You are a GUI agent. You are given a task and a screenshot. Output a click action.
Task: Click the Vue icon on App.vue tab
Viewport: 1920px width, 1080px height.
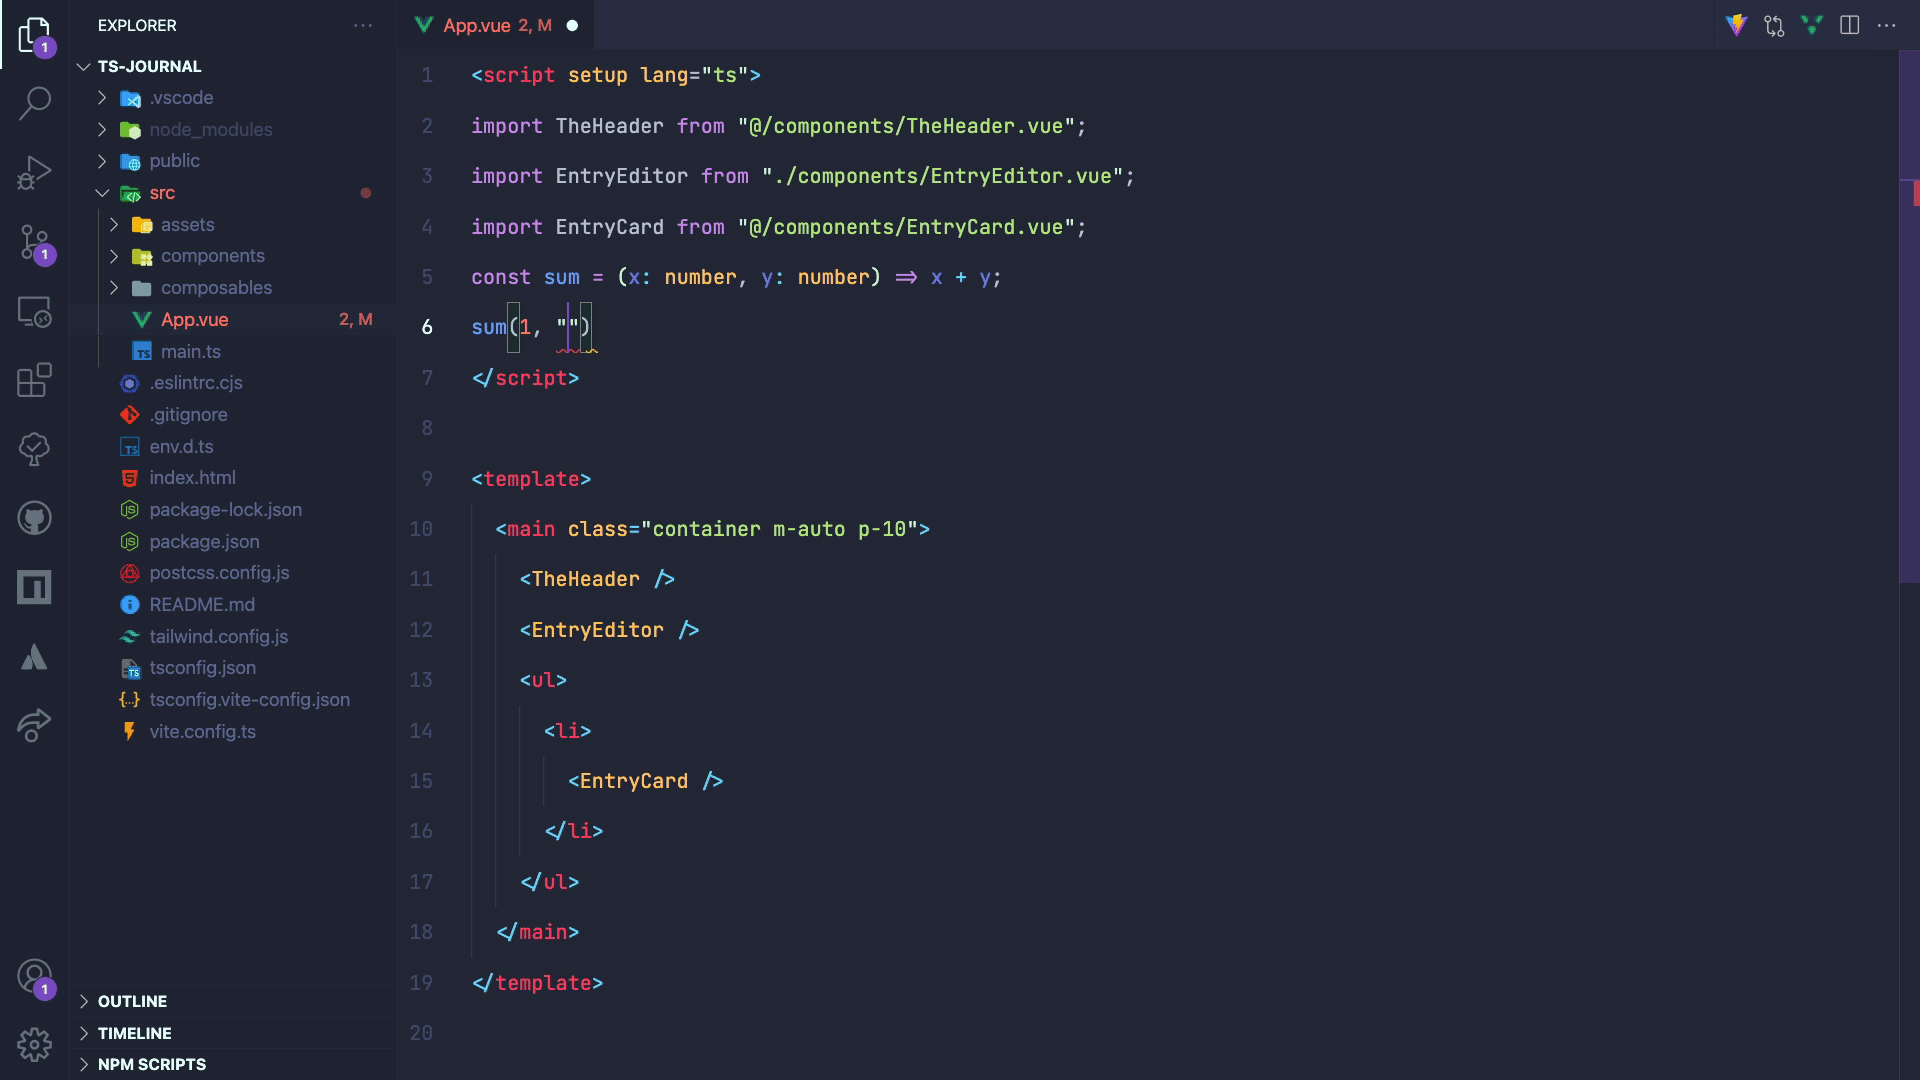click(424, 25)
